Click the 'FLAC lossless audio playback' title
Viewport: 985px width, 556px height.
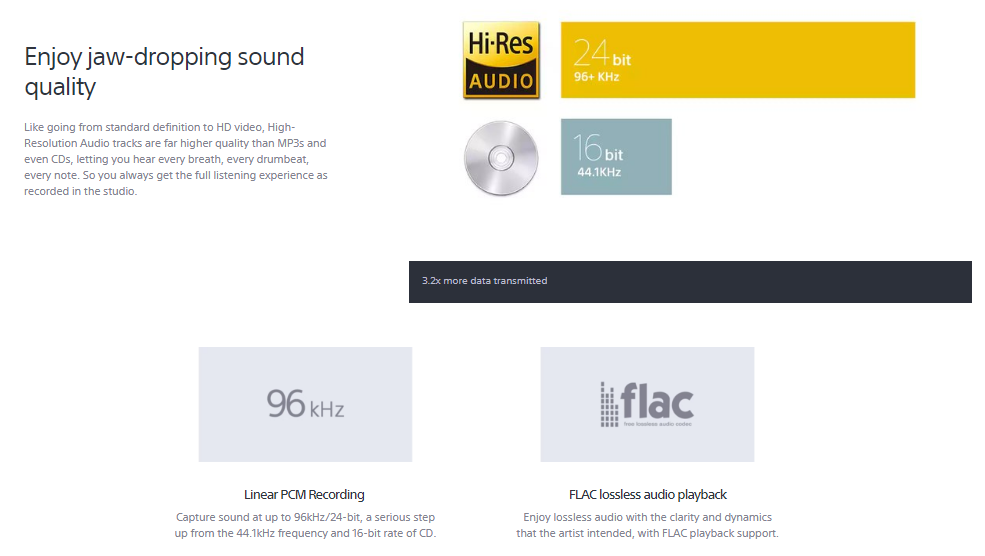[648, 494]
